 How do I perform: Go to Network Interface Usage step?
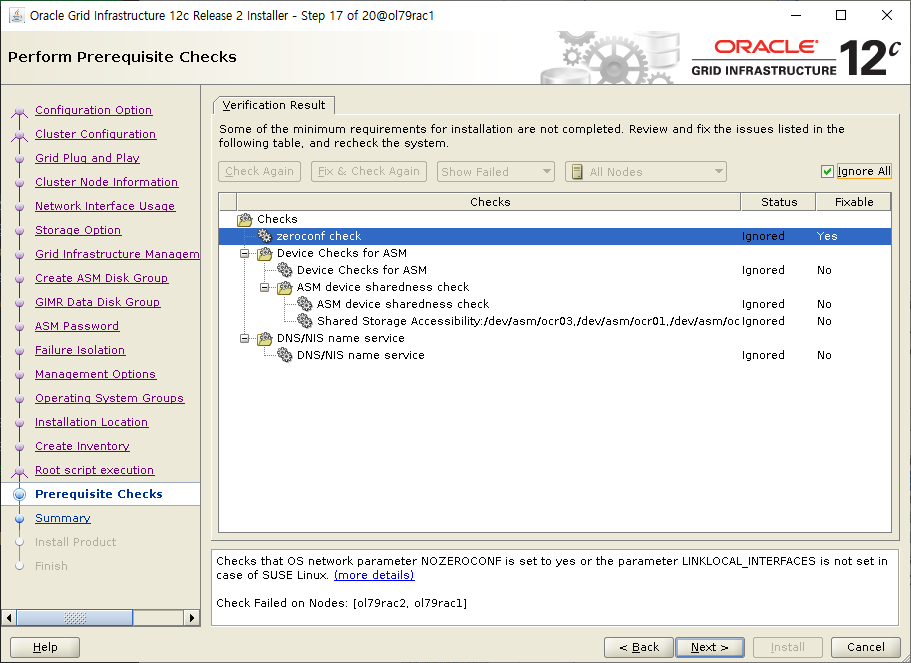tap(105, 206)
